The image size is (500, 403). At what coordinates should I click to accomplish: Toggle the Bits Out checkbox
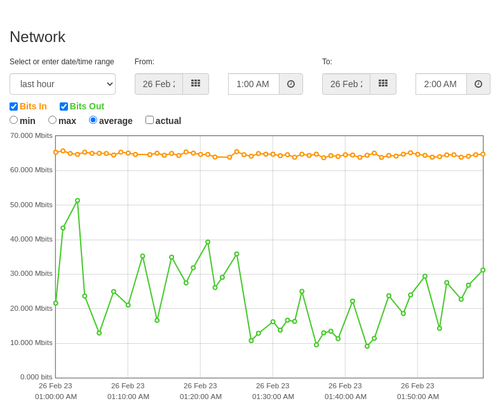click(x=64, y=106)
